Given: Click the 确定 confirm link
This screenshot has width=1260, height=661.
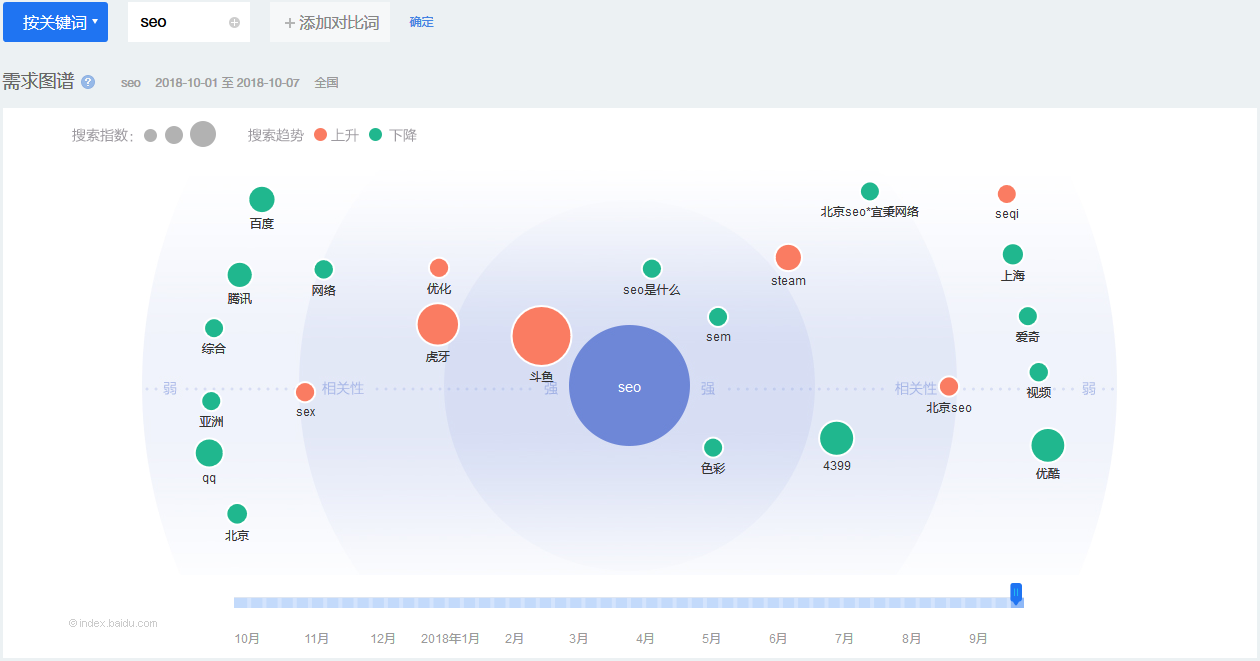Looking at the screenshot, I should click(x=421, y=22).
